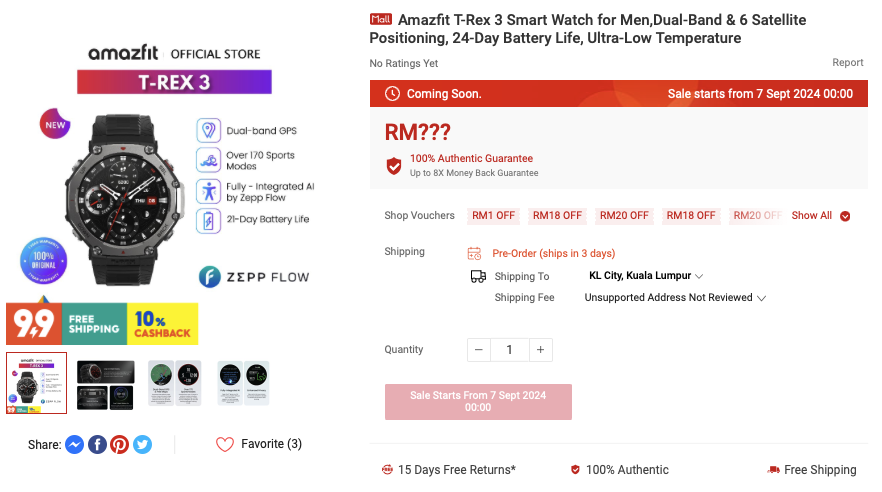This screenshot has width=882, height=492.
Task: Decrease quantity with the minus button
Action: pyautogui.click(x=479, y=350)
